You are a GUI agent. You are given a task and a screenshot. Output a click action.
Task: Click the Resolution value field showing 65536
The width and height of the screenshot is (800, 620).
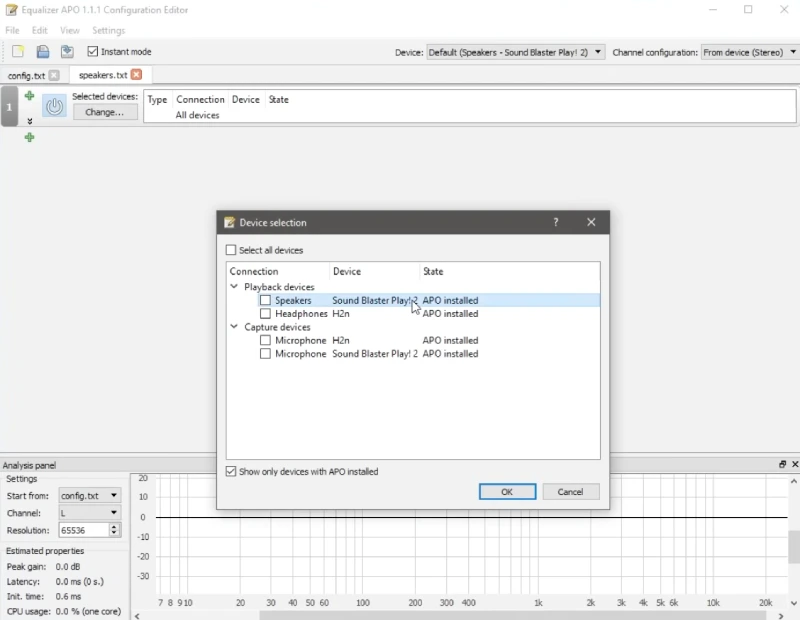pyautogui.click(x=82, y=530)
